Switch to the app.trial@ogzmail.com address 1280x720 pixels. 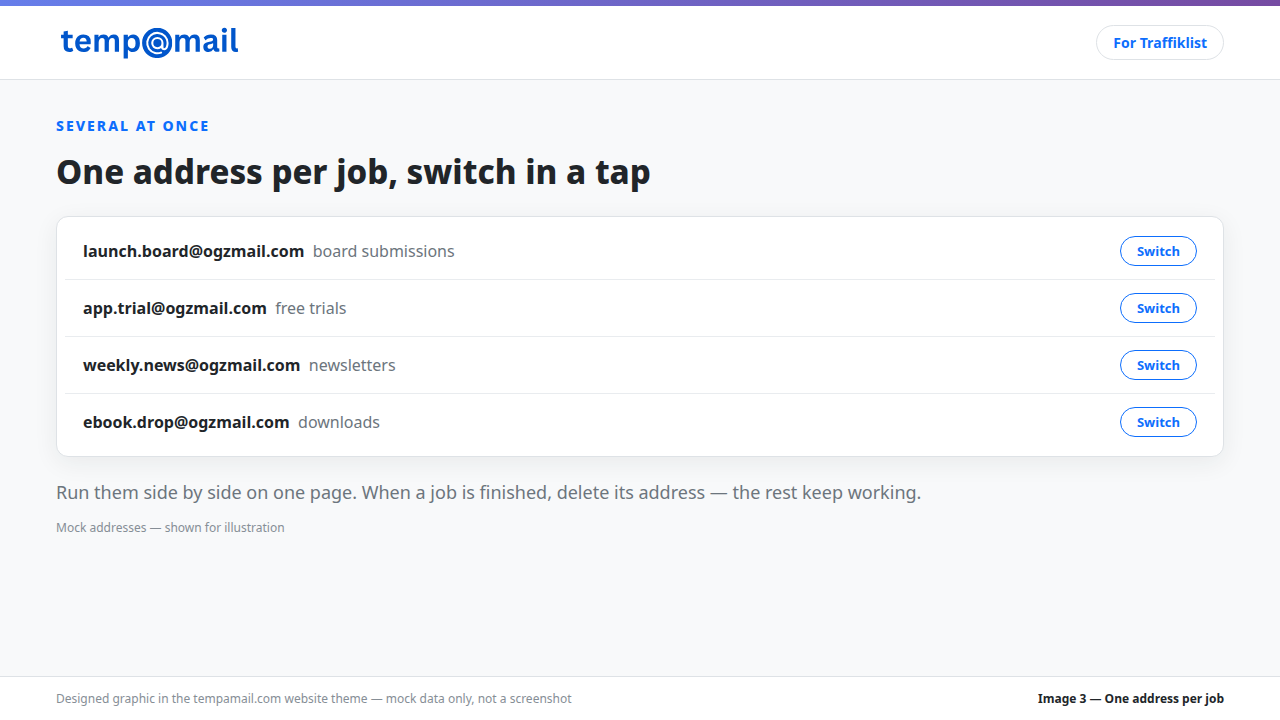point(1158,308)
